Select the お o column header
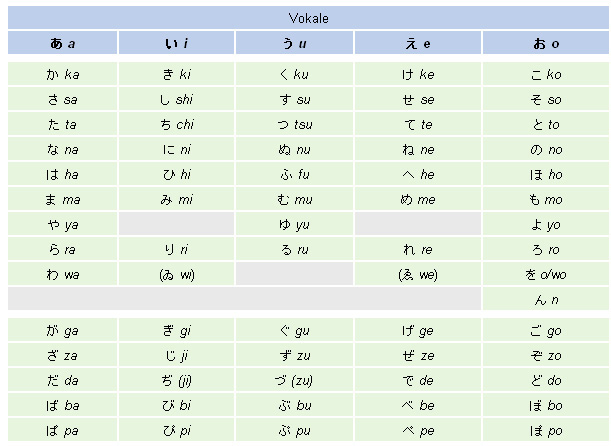The height and width of the screenshot is (446, 611). click(546, 43)
